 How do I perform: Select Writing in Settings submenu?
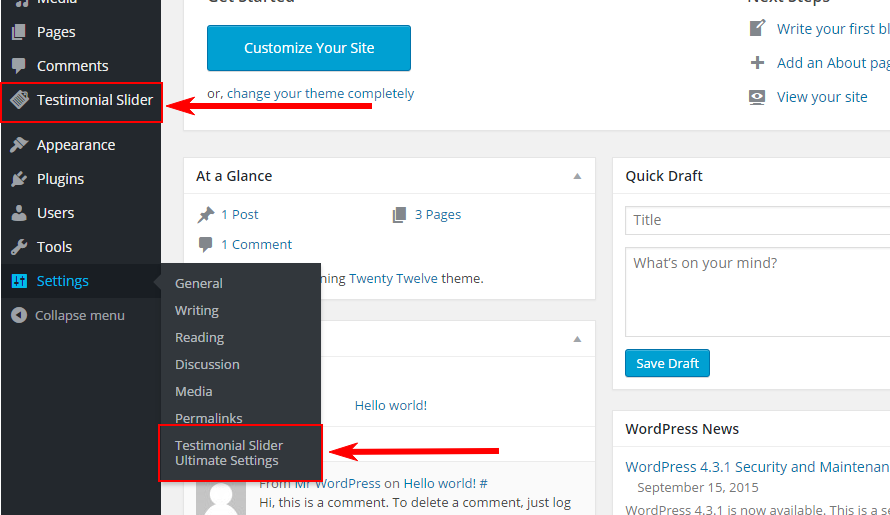[197, 311]
